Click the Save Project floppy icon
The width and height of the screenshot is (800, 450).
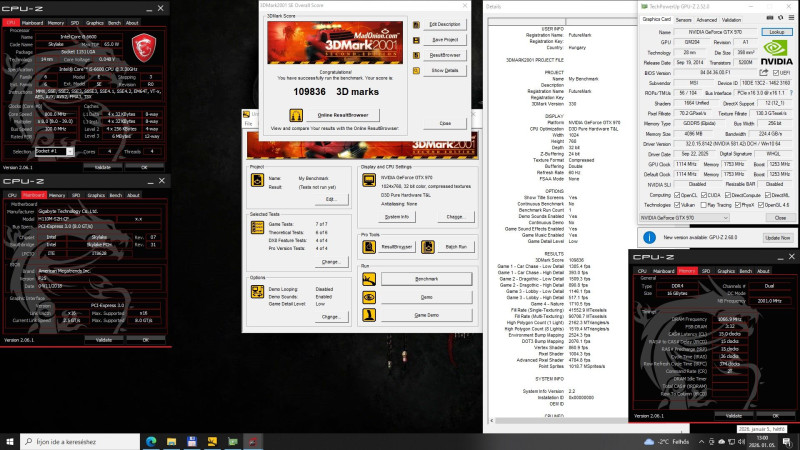[416, 40]
